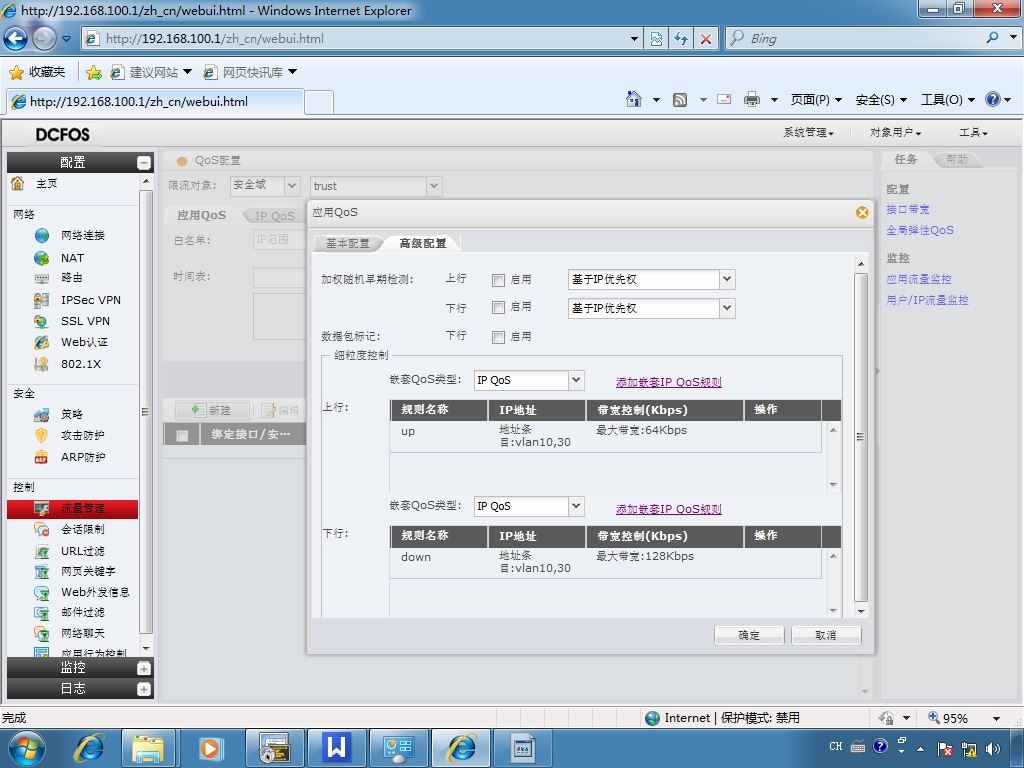Viewport: 1024px width, 768px height.
Task: Enable 上行 weighted random early detection checkbox
Action: [498, 280]
